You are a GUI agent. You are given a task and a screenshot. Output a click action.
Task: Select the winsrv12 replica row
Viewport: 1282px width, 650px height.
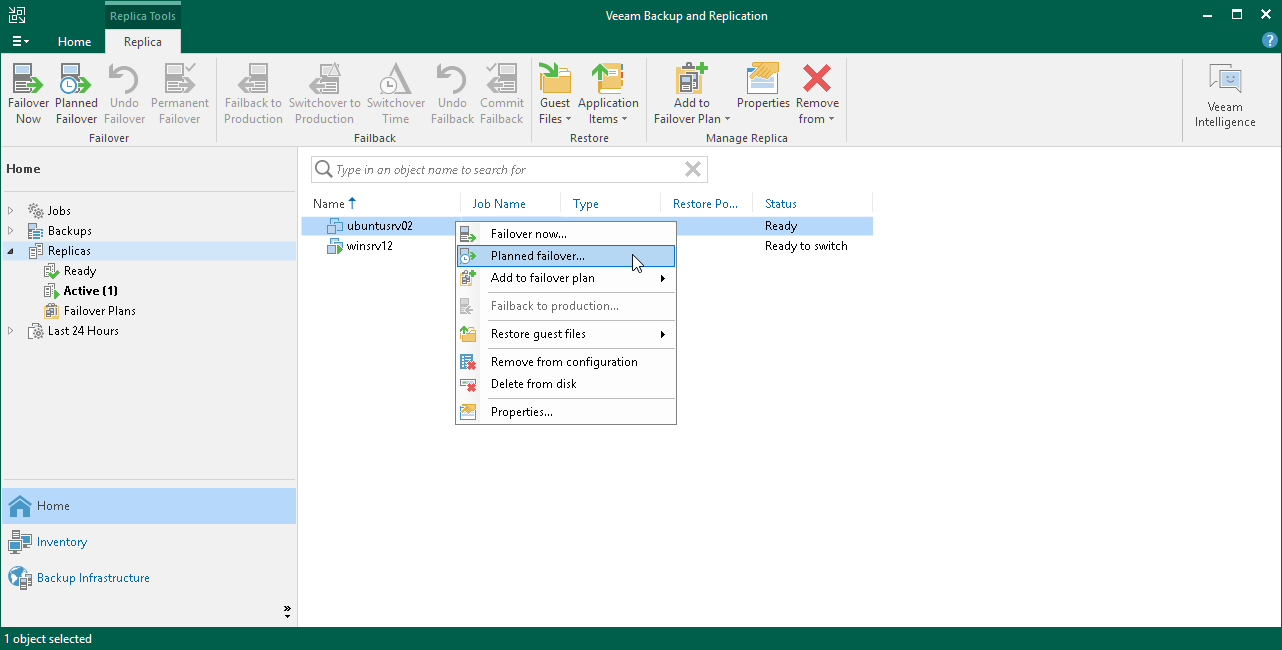(587, 246)
